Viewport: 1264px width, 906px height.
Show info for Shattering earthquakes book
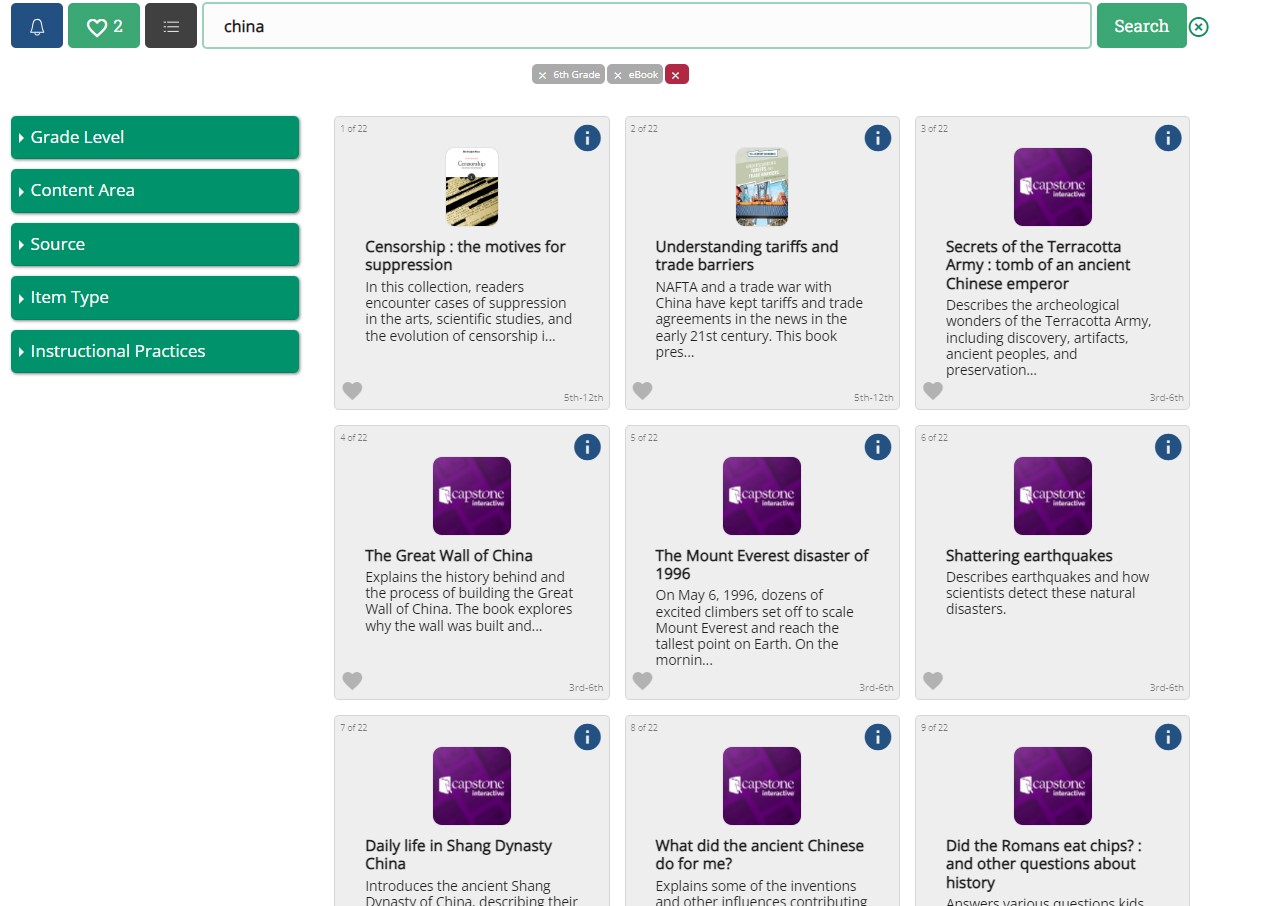tap(1168, 447)
